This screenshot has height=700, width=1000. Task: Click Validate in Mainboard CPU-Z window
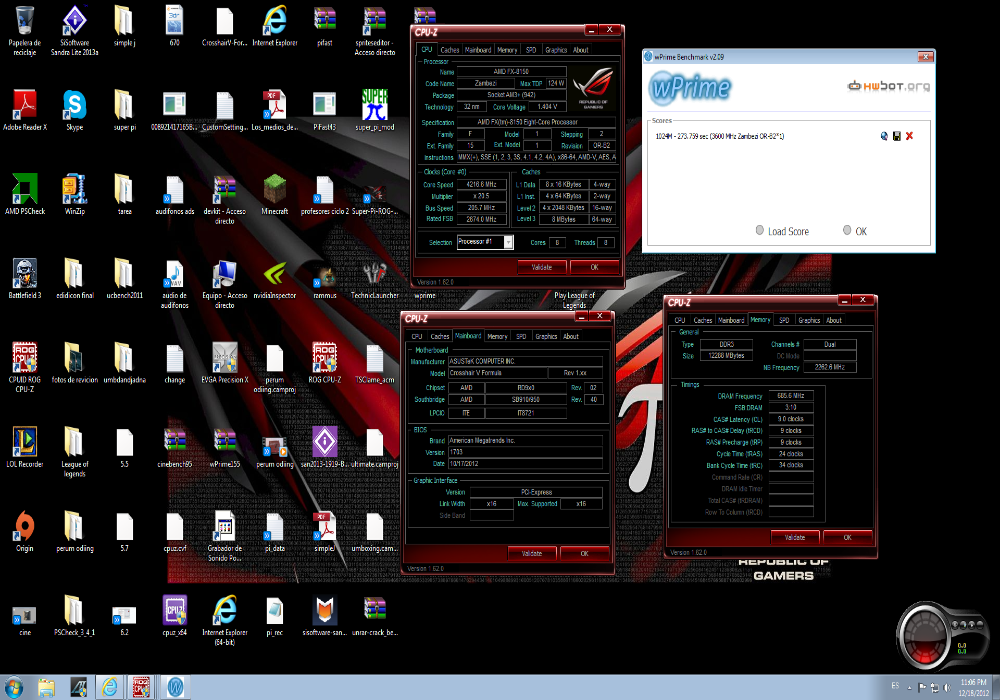pyautogui.click(x=532, y=553)
